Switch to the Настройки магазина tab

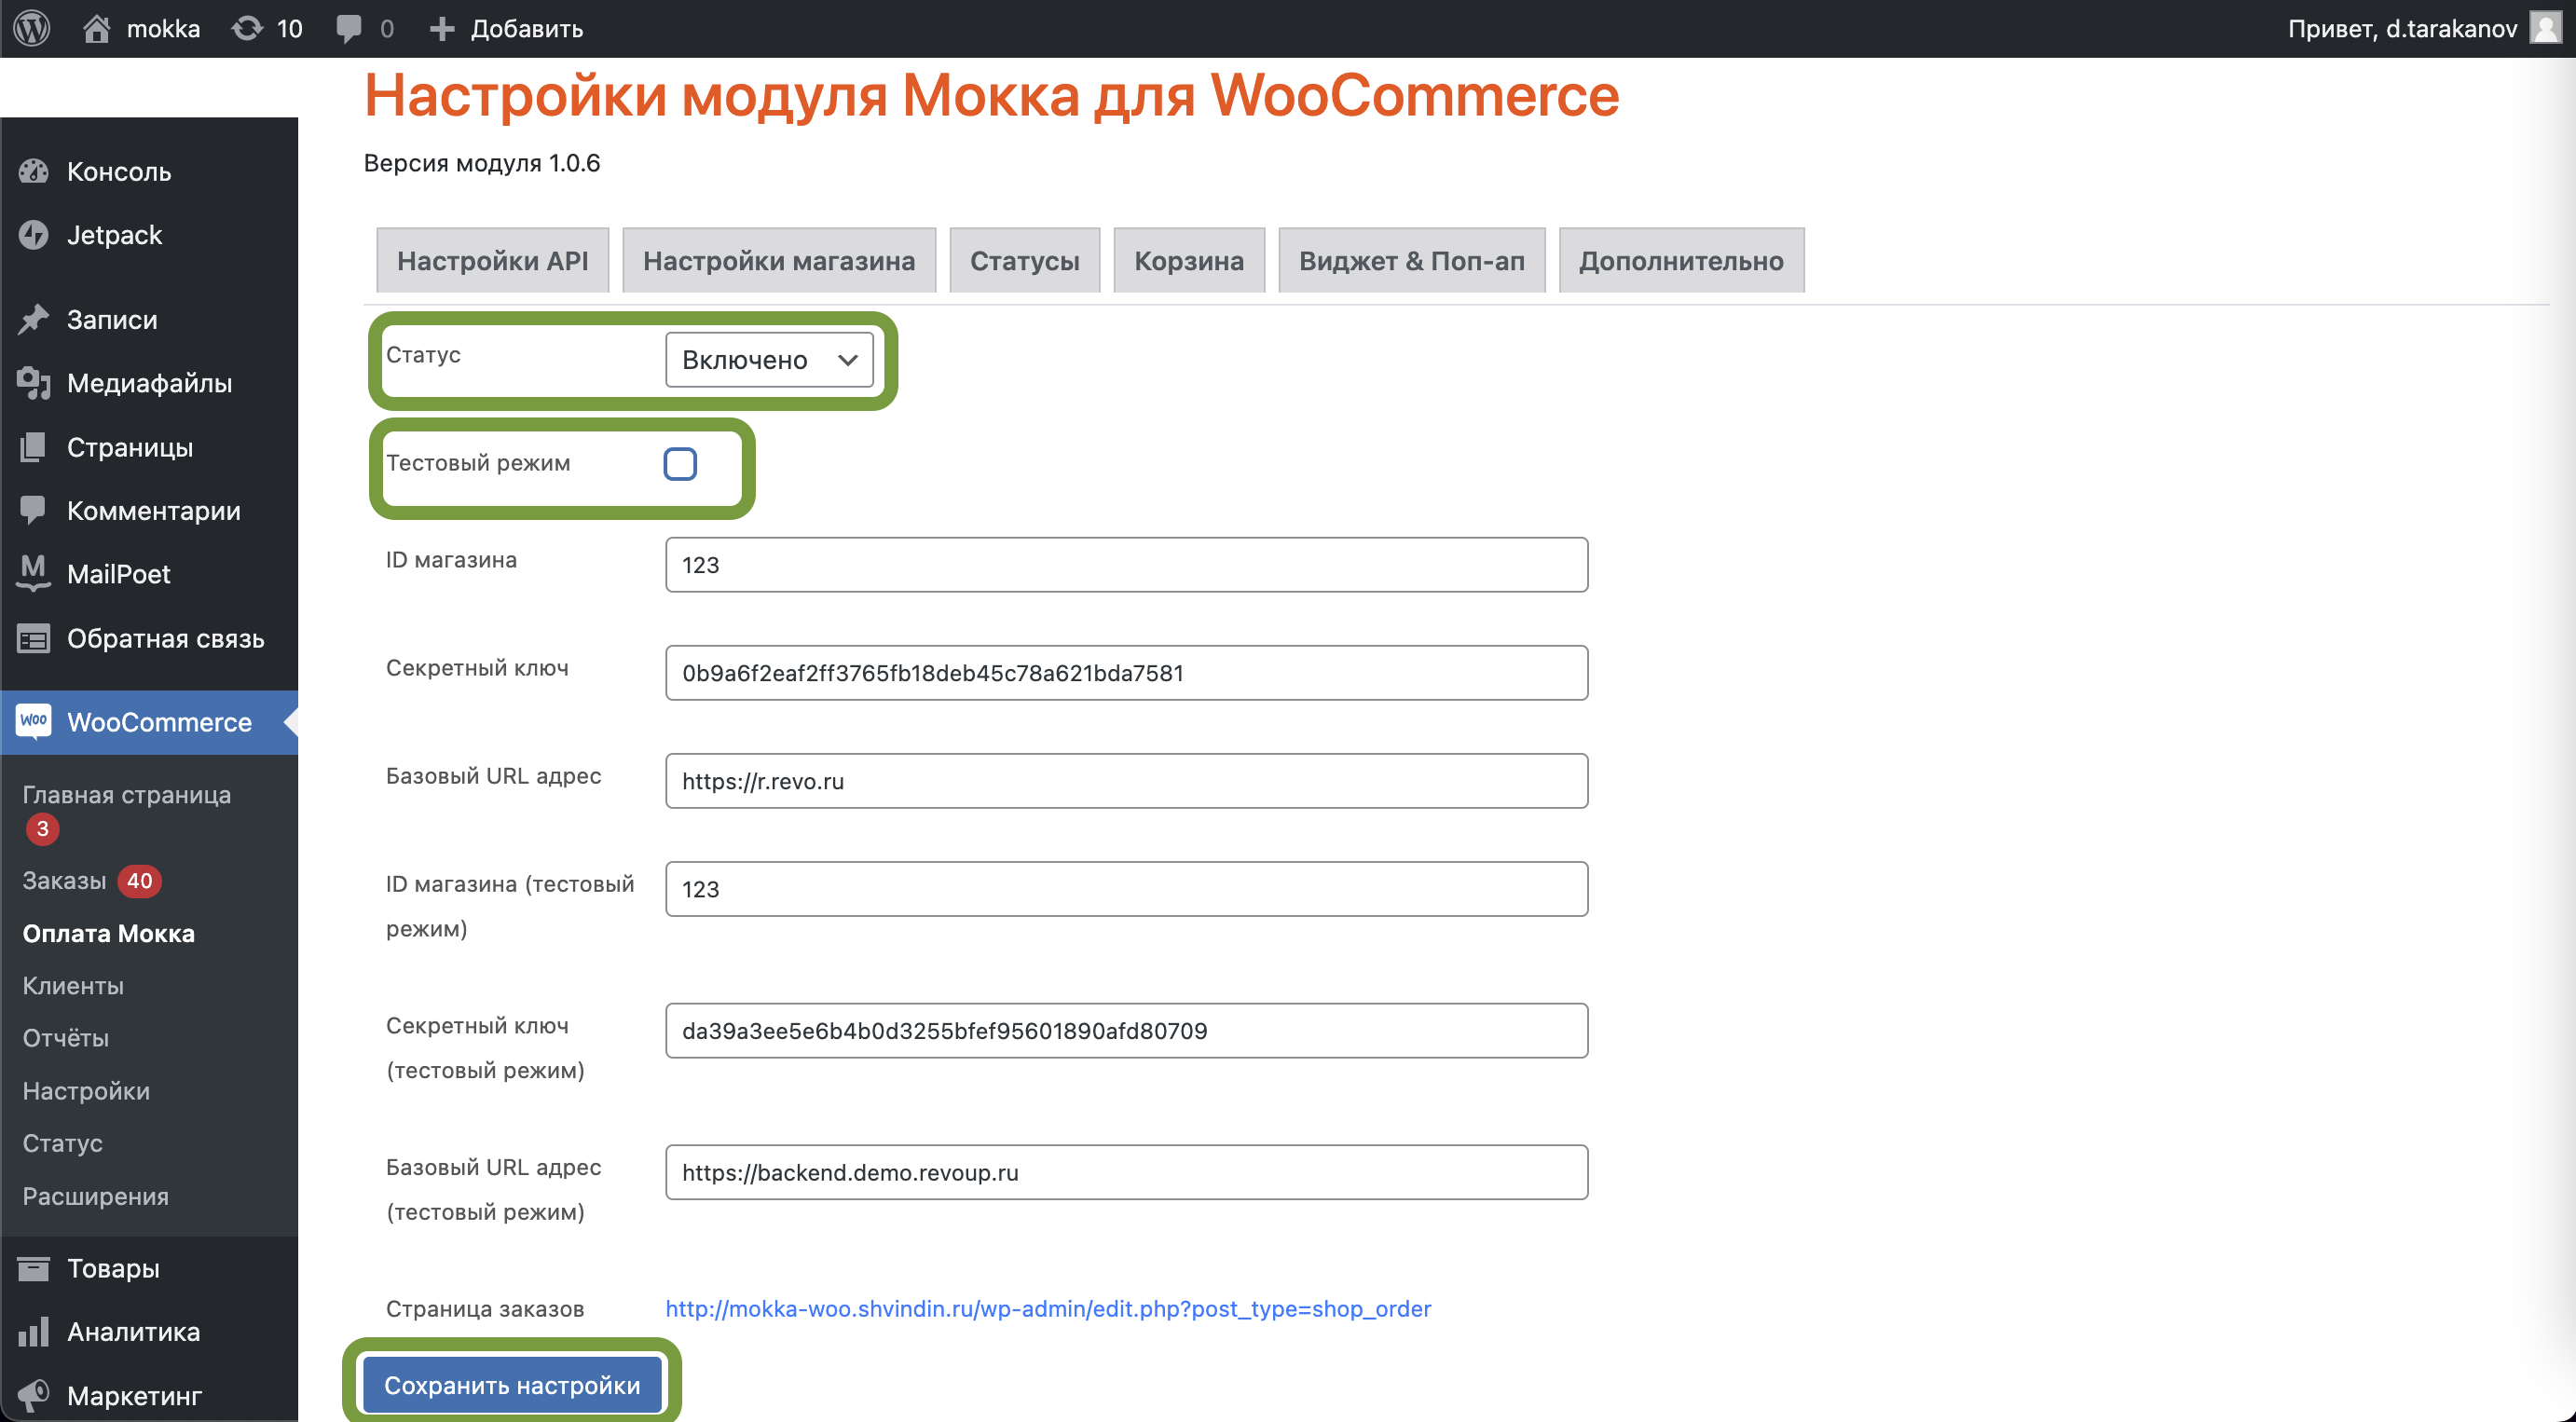(778, 261)
